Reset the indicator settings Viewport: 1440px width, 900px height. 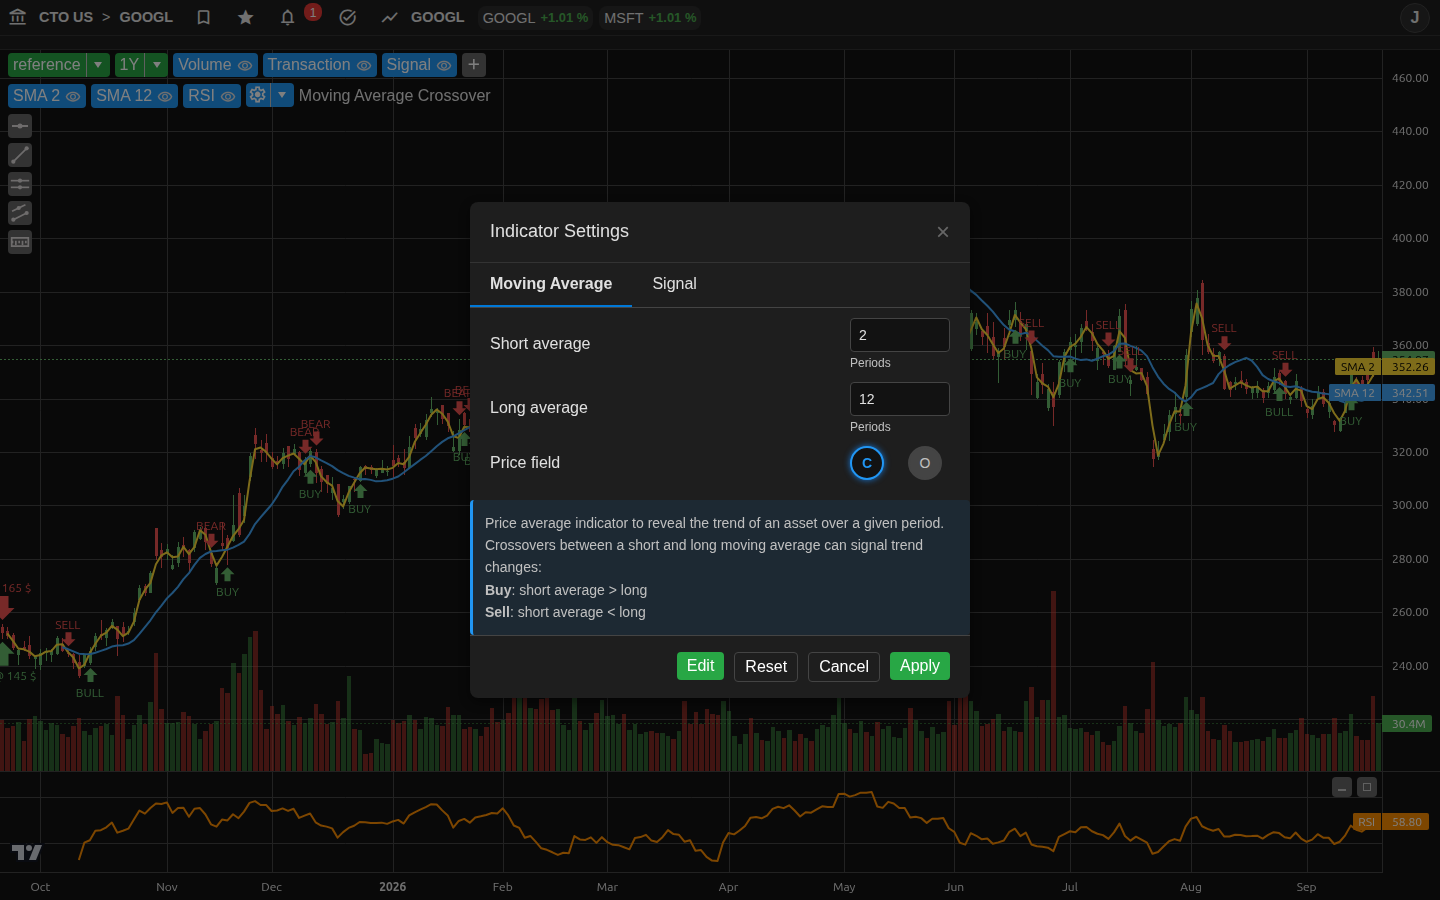766,667
